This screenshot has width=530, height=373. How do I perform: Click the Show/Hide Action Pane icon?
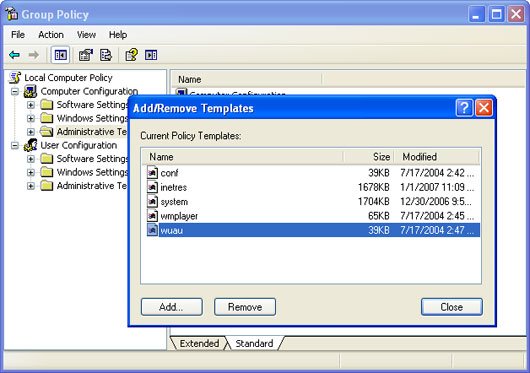click(151, 55)
